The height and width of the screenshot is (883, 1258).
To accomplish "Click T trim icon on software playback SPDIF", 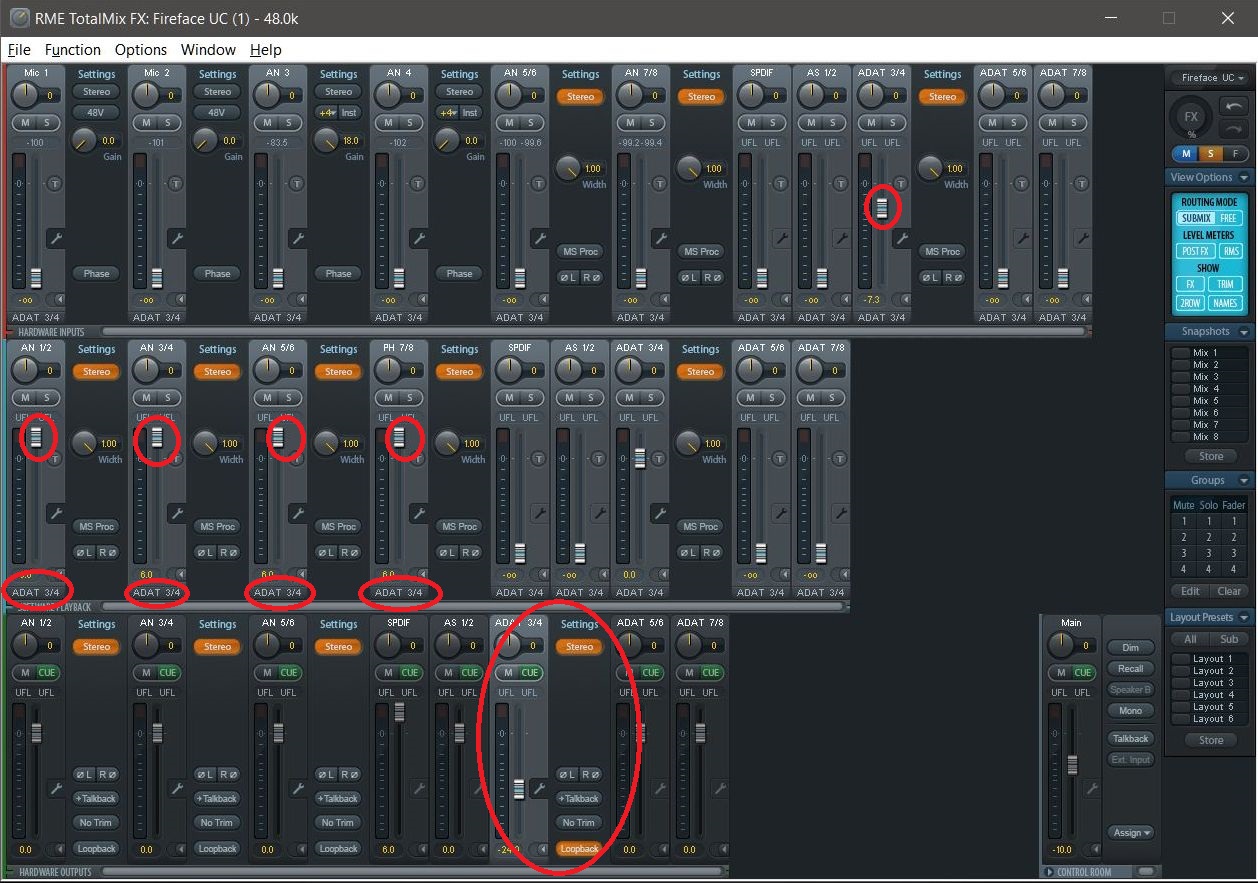I will [x=539, y=459].
